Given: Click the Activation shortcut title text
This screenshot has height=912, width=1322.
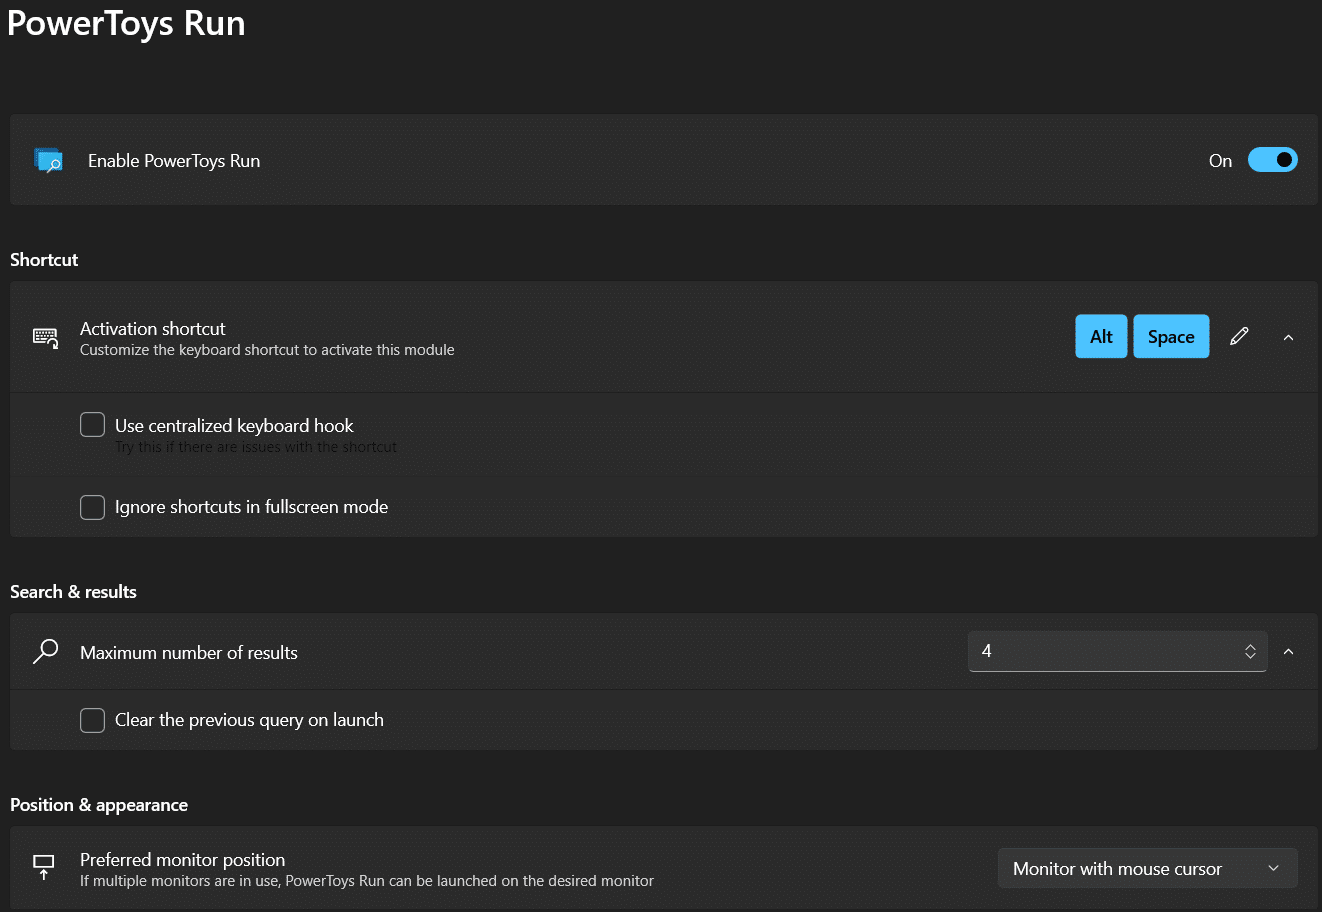Looking at the screenshot, I should [x=153, y=328].
